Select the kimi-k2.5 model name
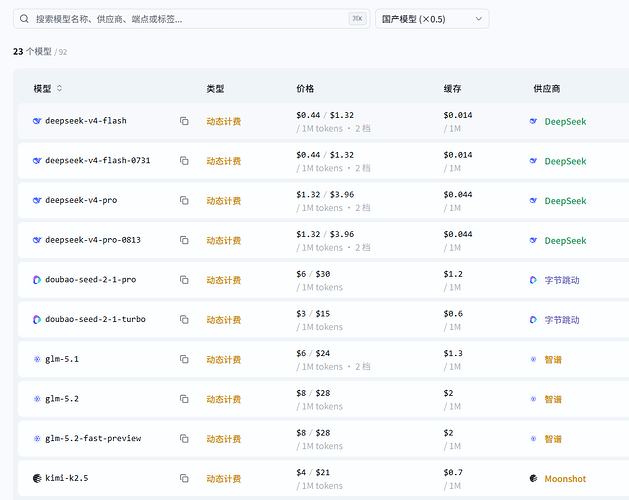The width and height of the screenshot is (629, 500). click(66, 478)
